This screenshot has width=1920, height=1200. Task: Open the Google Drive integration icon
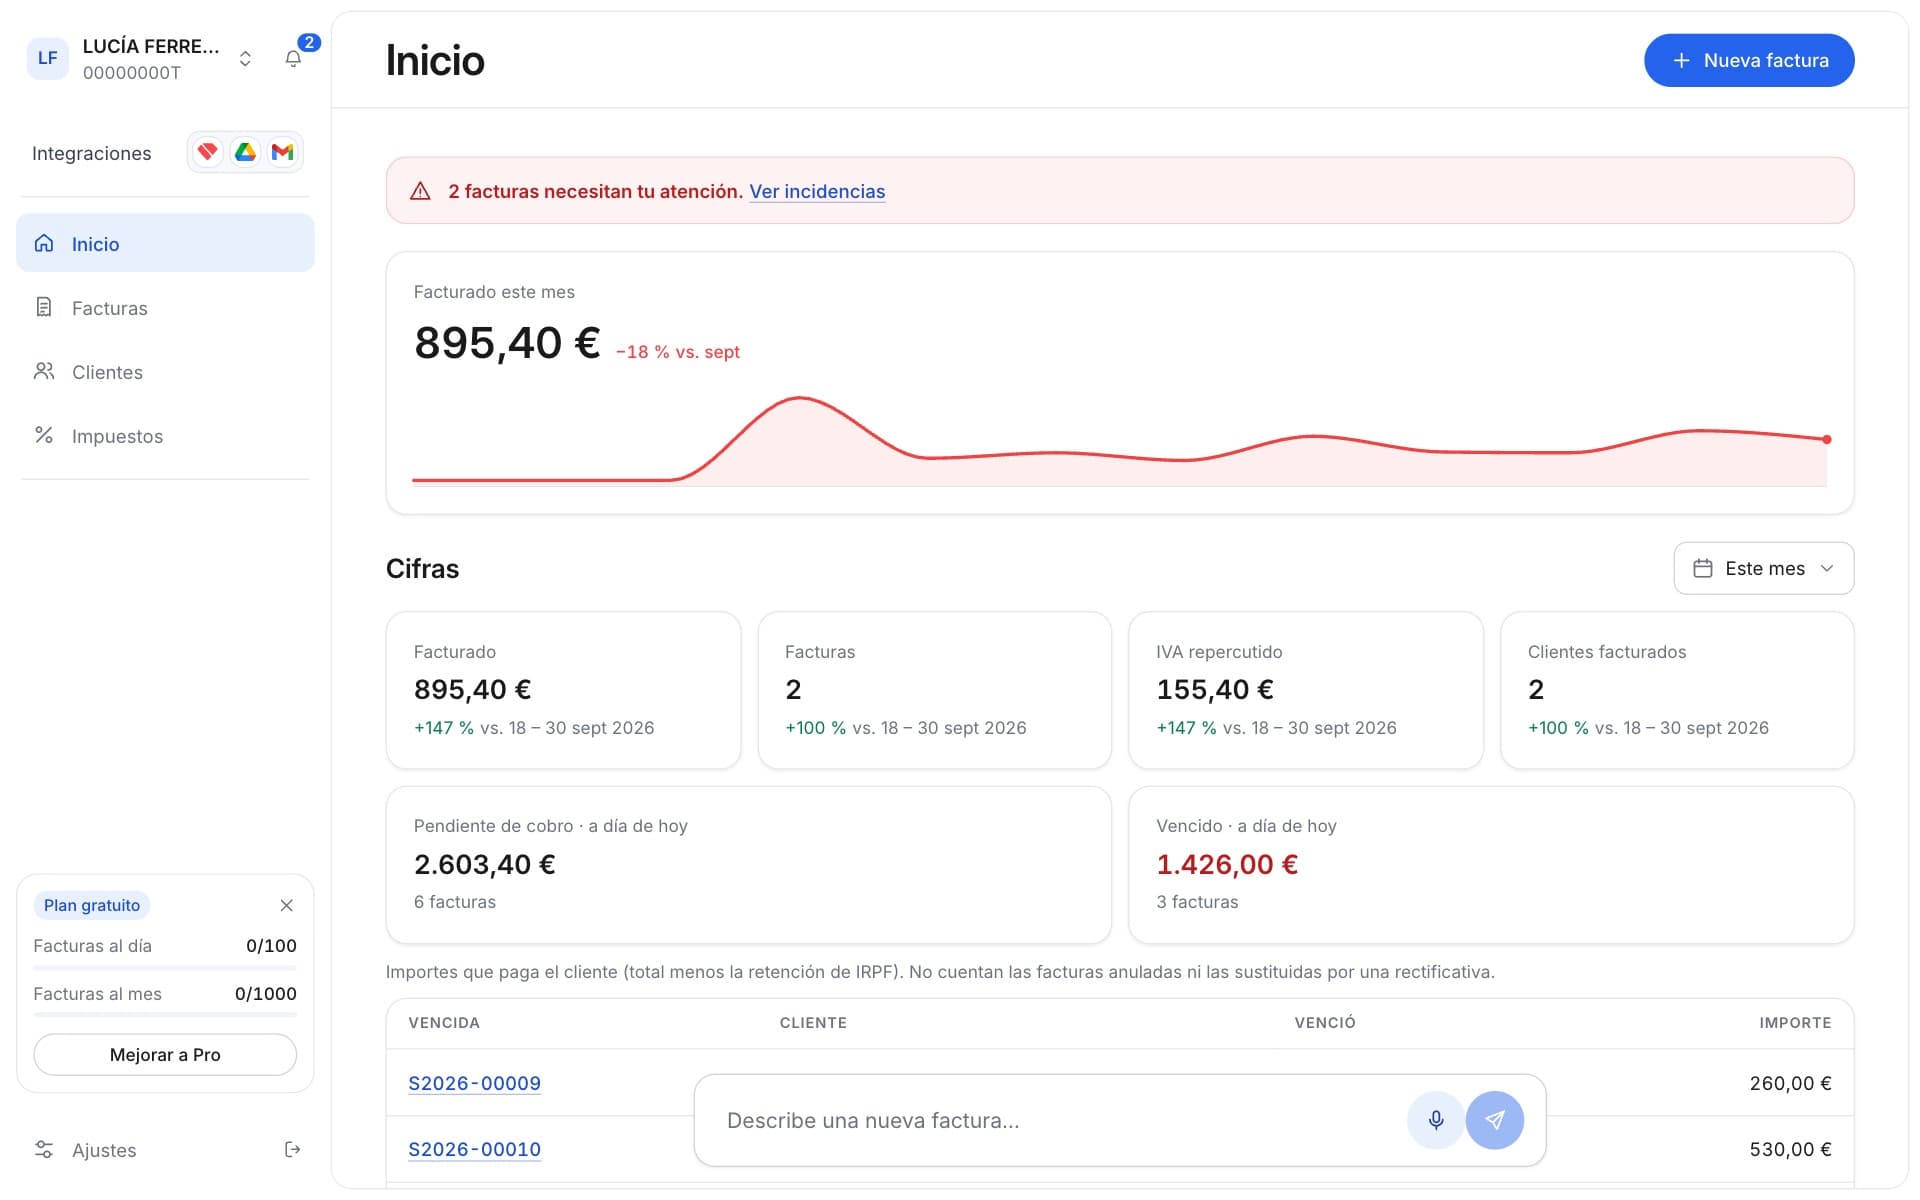click(245, 152)
